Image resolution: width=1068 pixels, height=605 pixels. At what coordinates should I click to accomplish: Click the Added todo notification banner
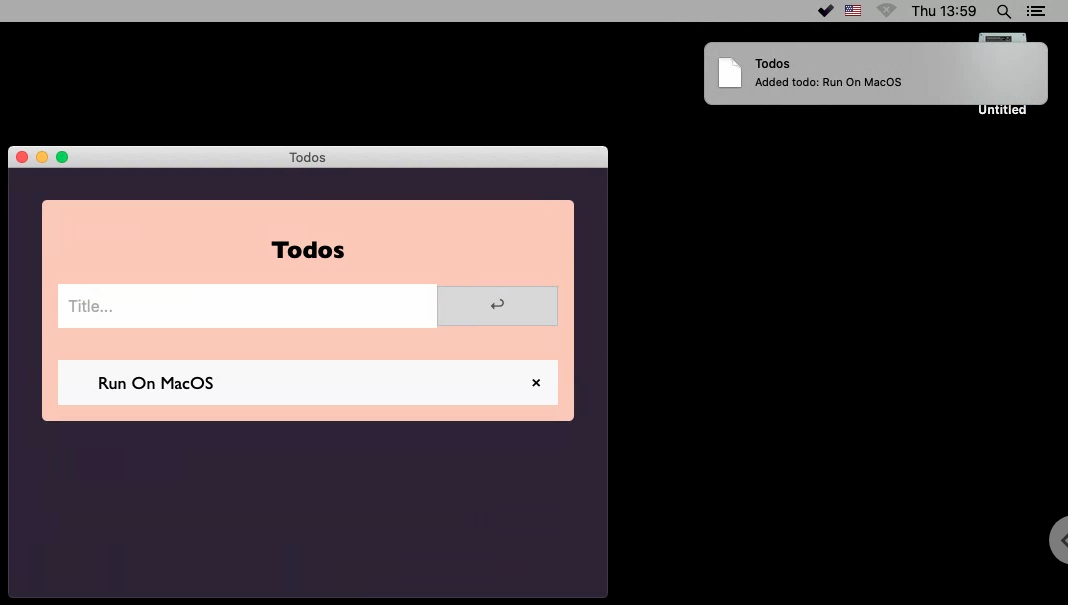tap(875, 73)
